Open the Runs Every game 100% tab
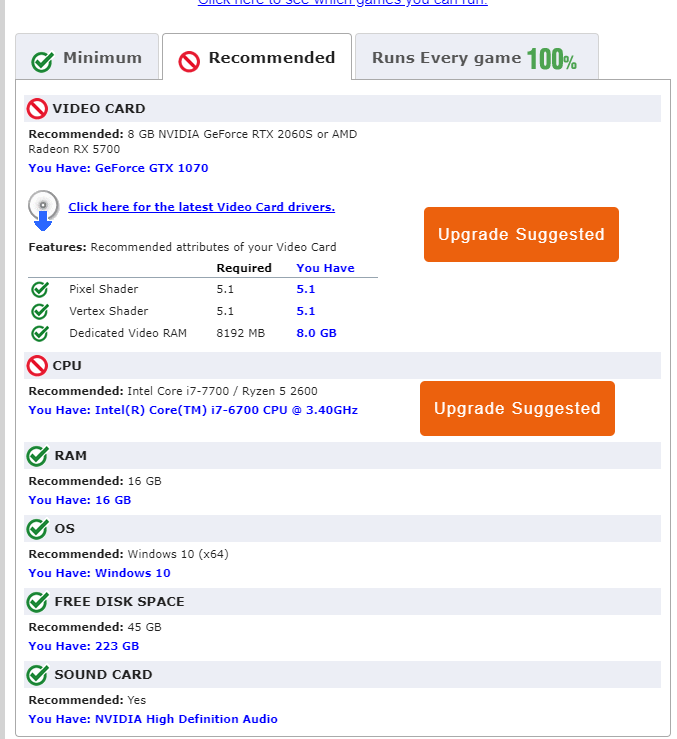The width and height of the screenshot is (677, 739). coord(477,57)
